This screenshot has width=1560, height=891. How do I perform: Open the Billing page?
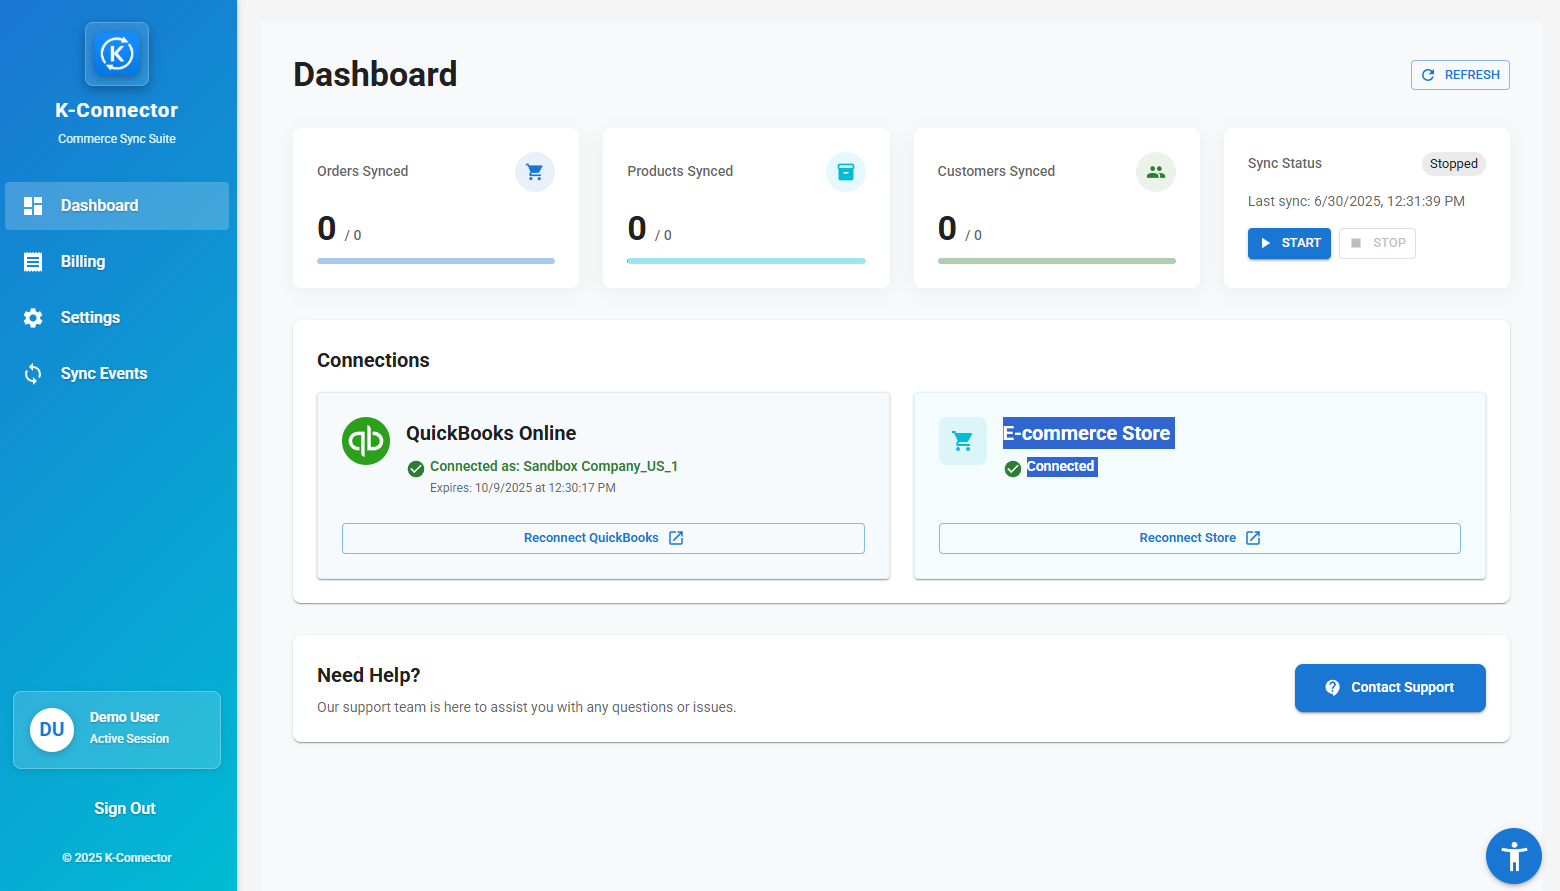tap(117, 262)
